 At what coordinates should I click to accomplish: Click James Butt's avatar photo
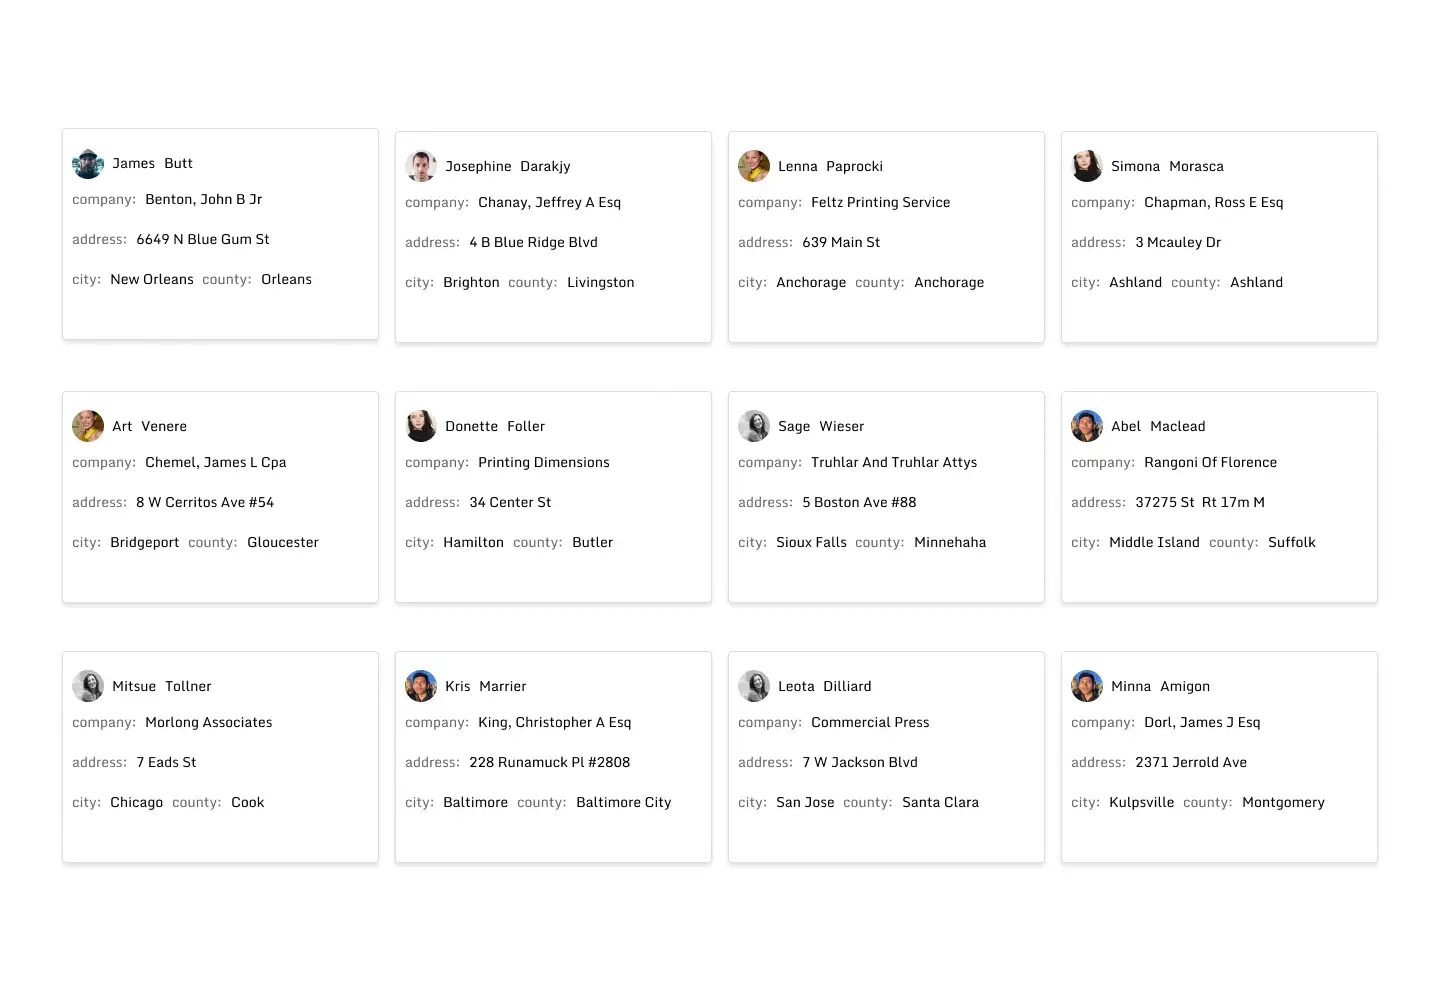click(88, 164)
